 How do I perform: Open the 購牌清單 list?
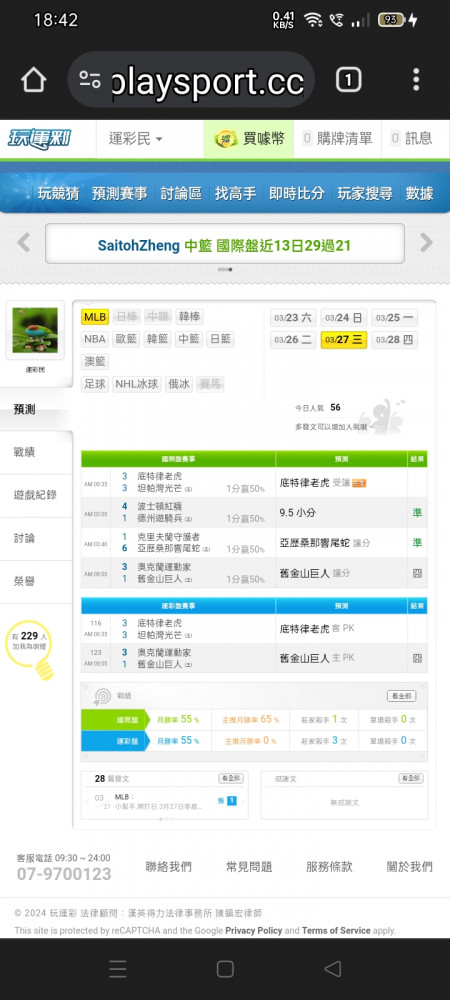(x=337, y=138)
